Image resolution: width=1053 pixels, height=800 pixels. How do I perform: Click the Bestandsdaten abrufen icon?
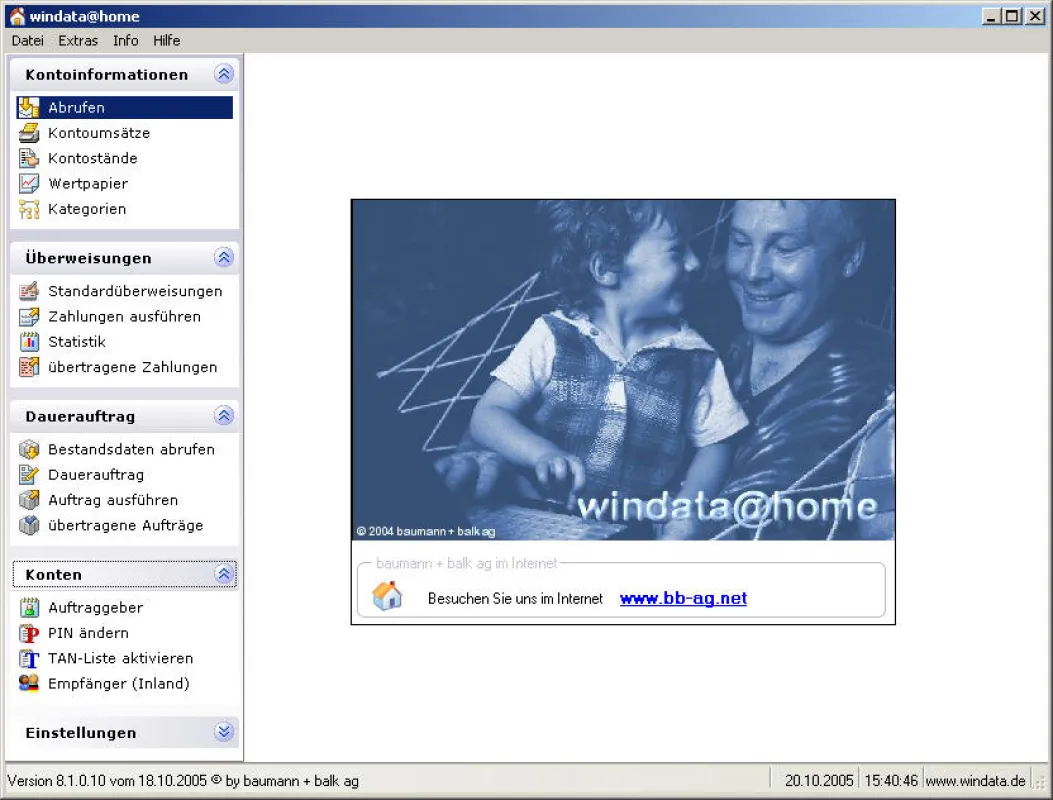pos(29,449)
